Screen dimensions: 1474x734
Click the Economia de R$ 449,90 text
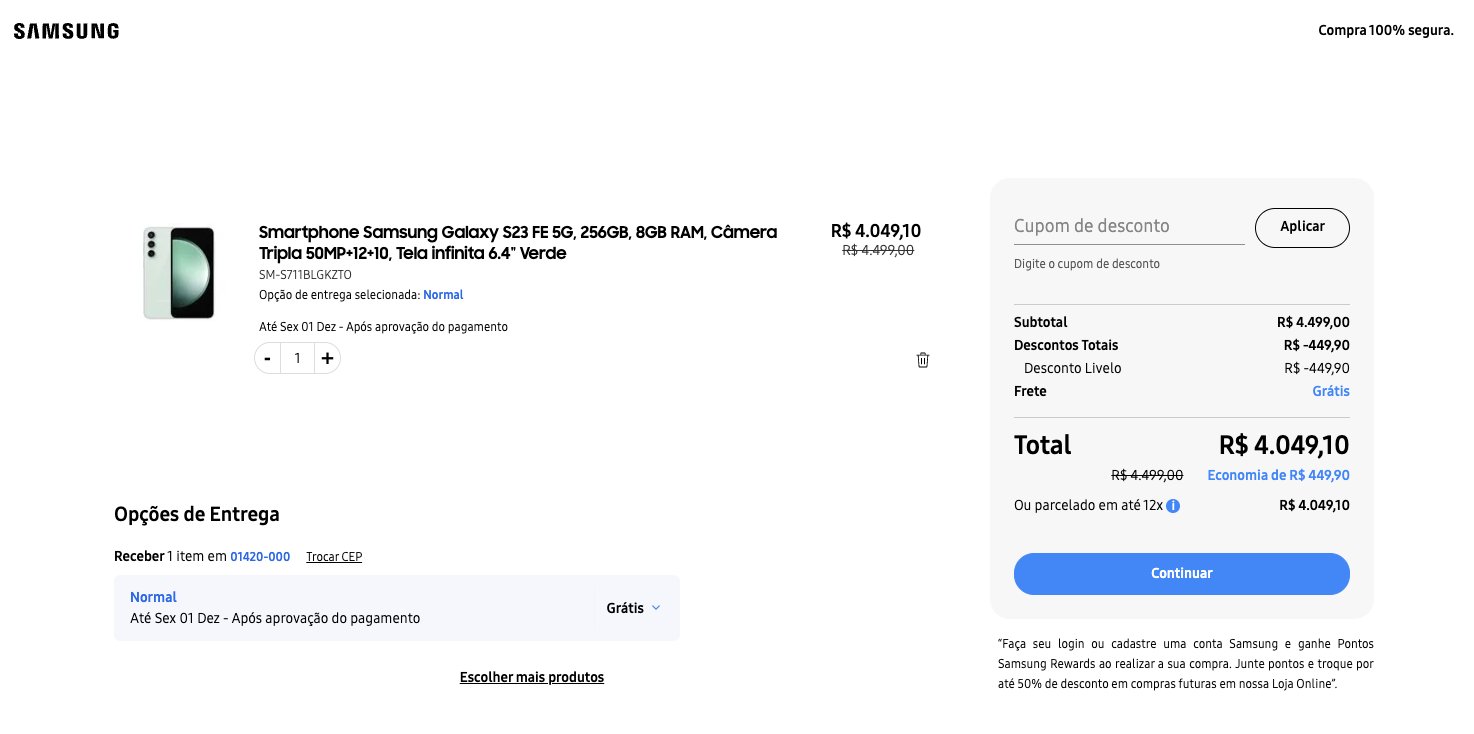pos(1279,476)
